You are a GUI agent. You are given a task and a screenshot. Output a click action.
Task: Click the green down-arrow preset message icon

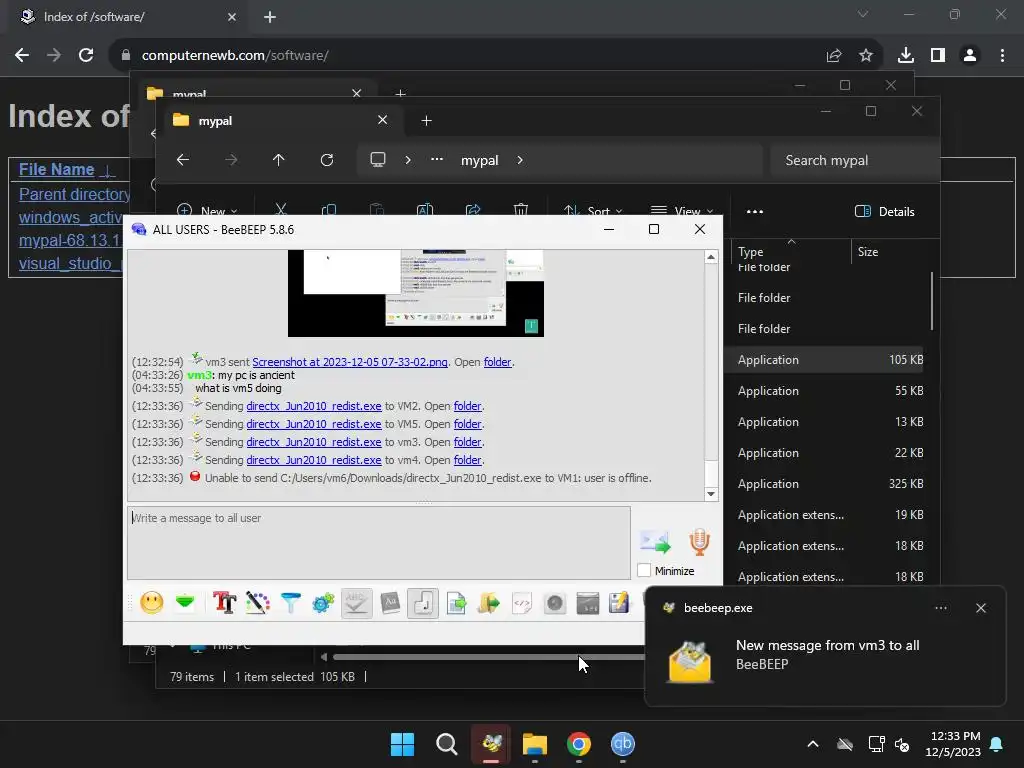pyautogui.click(x=185, y=602)
